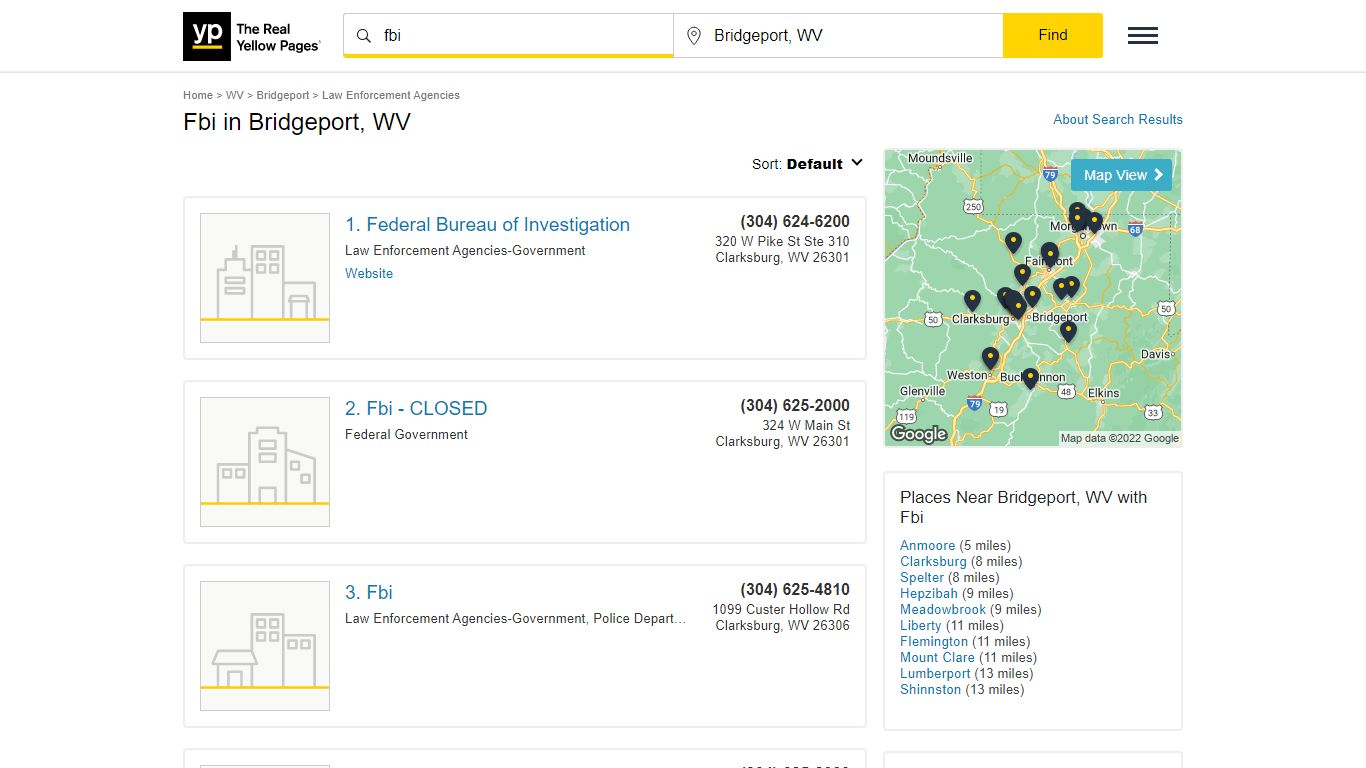Open Mount Clare nearby place link
Viewport: 1366px width, 768px height.
[x=937, y=657]
